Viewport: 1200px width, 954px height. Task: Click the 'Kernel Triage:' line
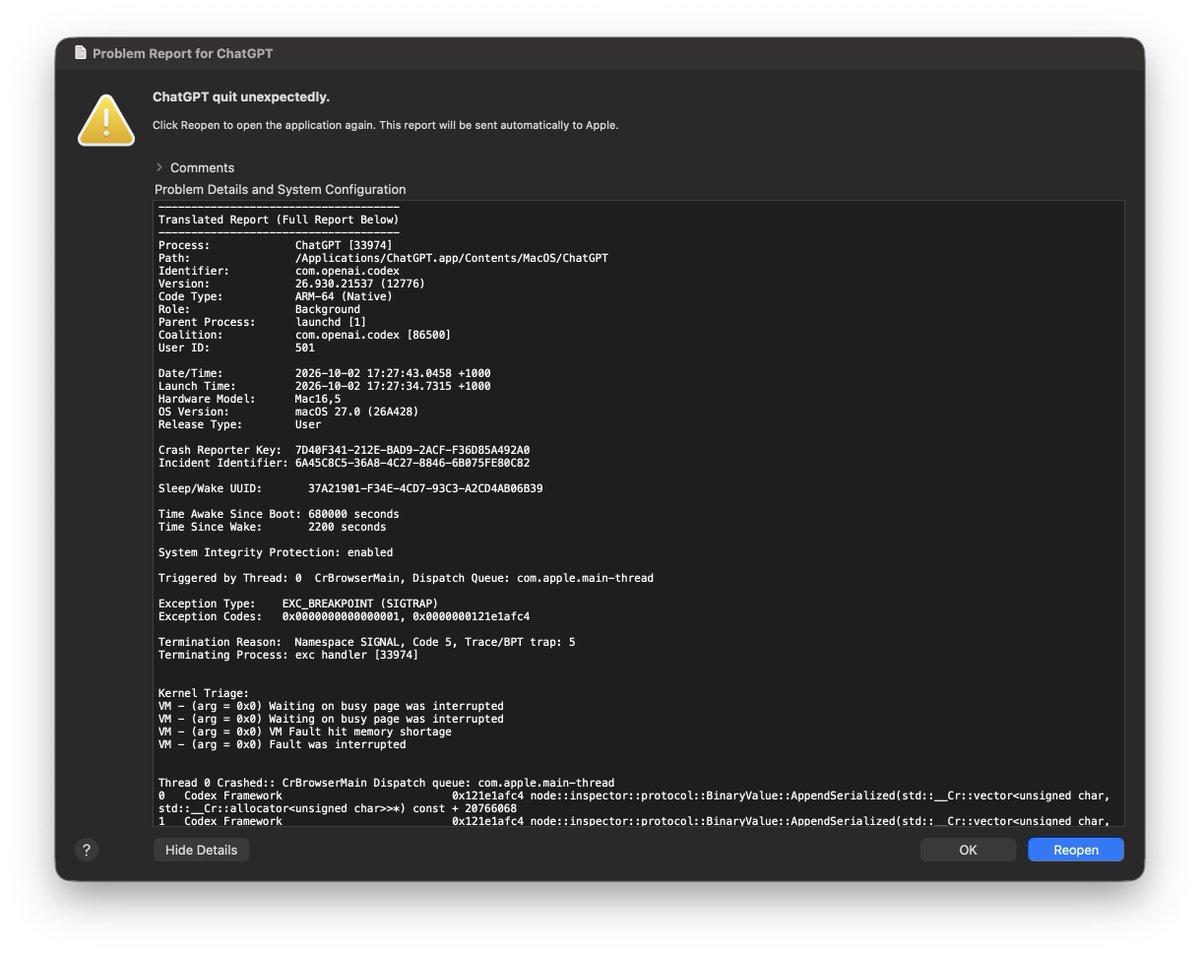203,693
